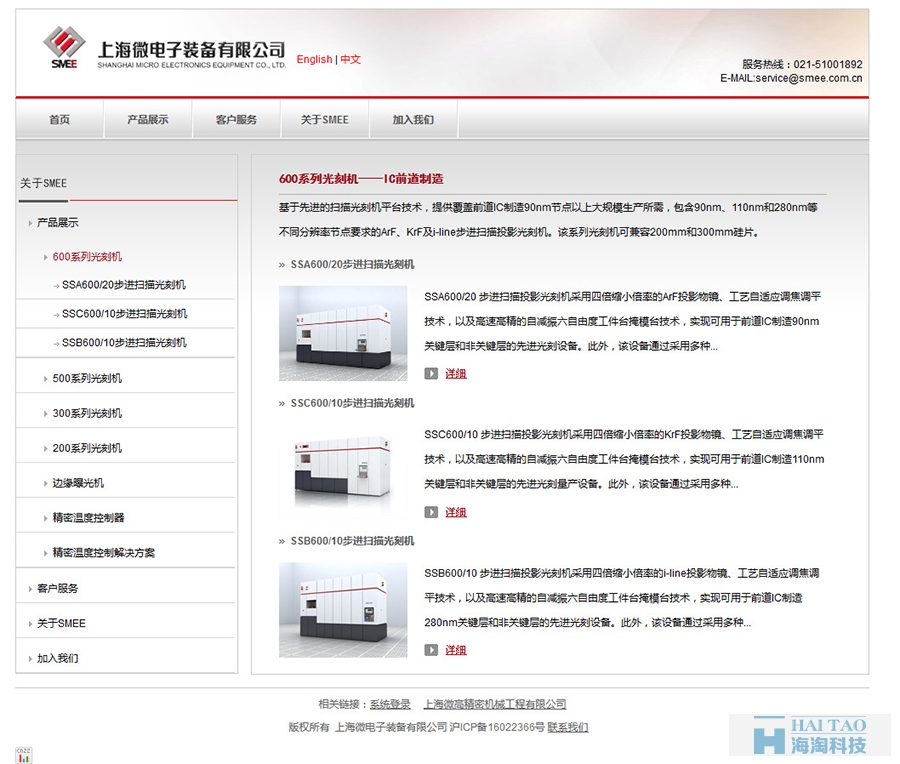Click the SSC600/10 machine thumbnail
Viewport: 900px width, 764px height.
tap(343, 472)
